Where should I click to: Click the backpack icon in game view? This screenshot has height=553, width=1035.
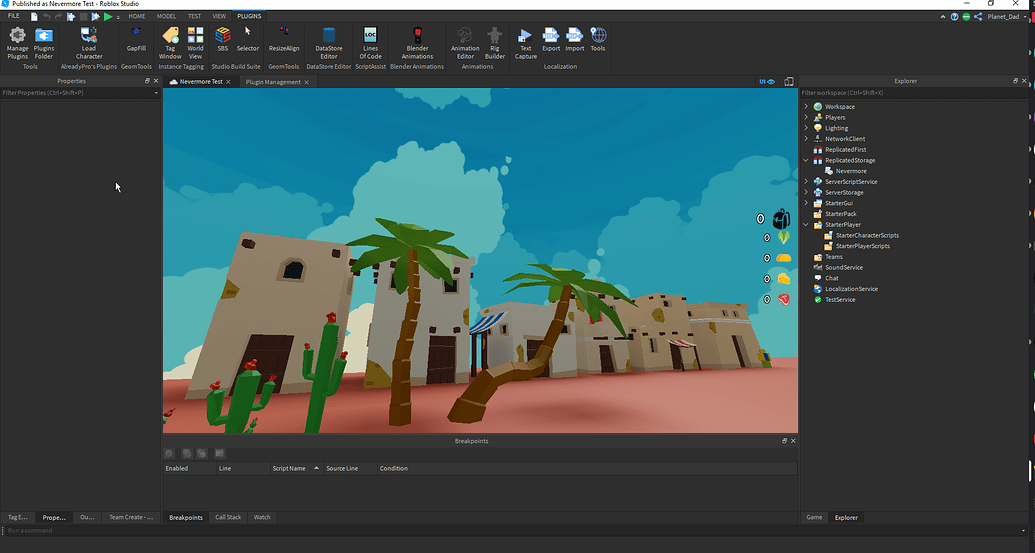[x=782, y=218]
